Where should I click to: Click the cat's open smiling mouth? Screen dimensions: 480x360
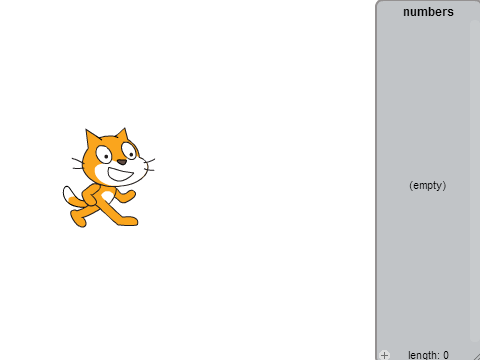[120, 174]
